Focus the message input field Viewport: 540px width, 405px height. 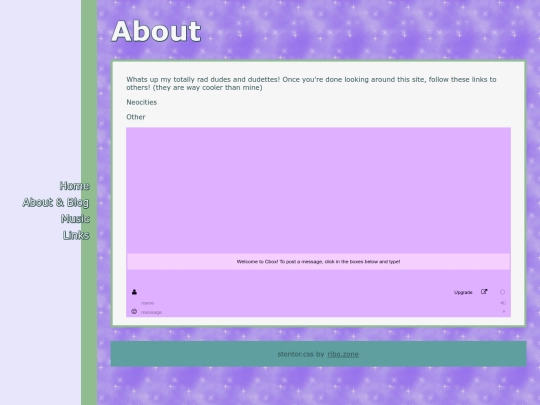tap(320, 312)
